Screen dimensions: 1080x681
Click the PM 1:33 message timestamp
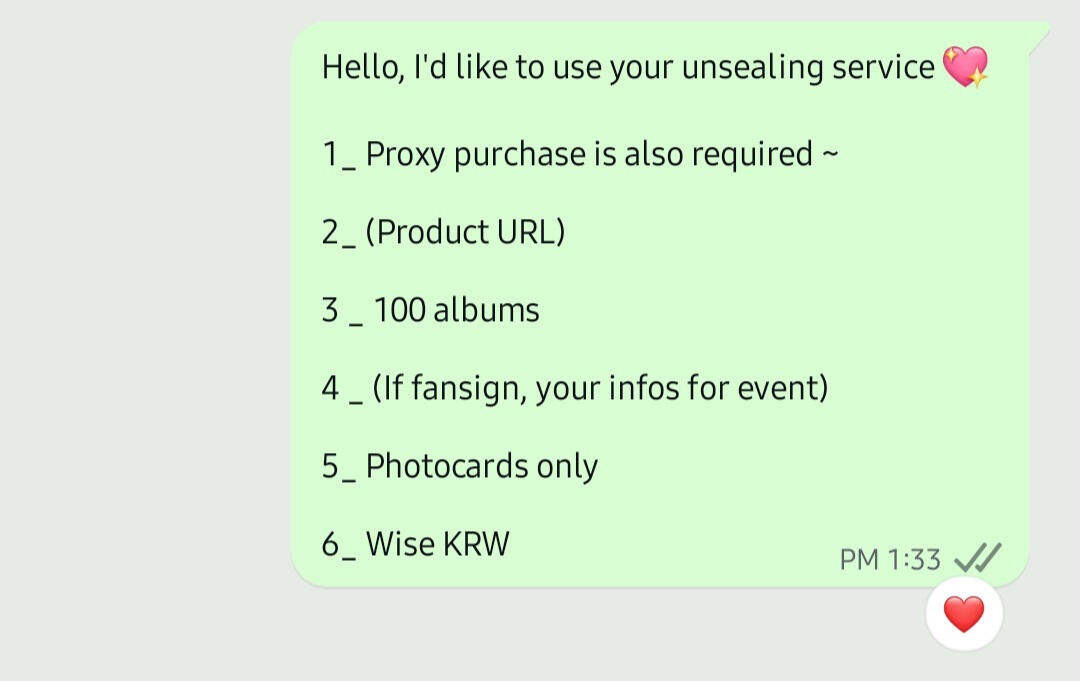(890, 559)
